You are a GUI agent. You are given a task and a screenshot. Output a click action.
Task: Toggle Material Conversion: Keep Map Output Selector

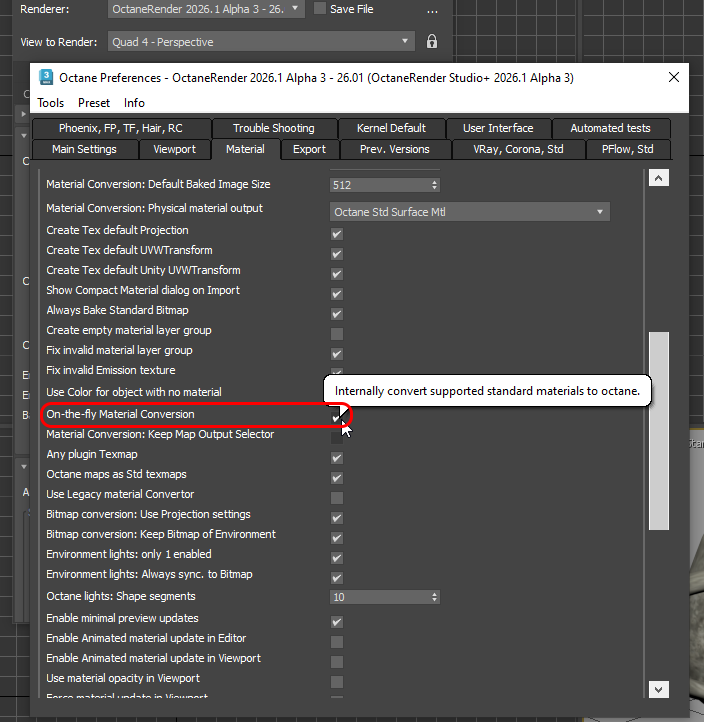coord(337,438)
